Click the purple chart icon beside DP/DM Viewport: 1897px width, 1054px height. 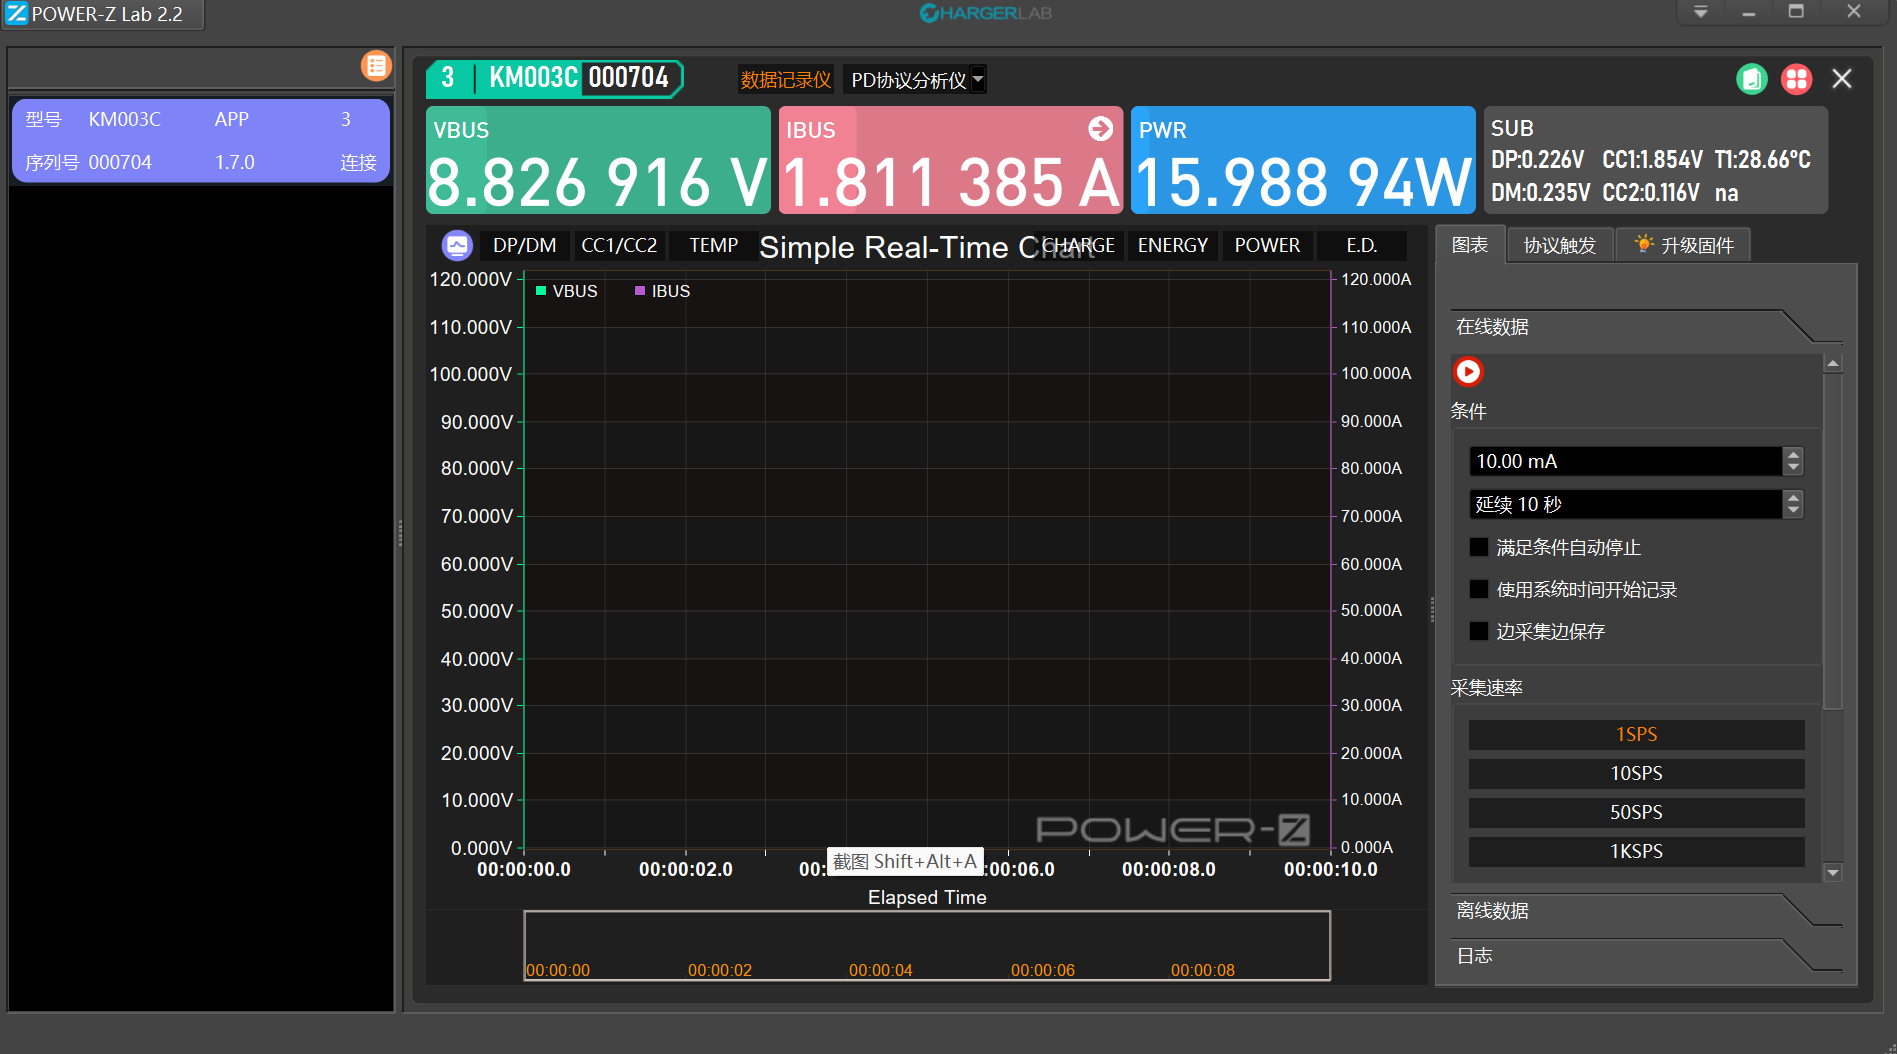[x=457, y=245]
